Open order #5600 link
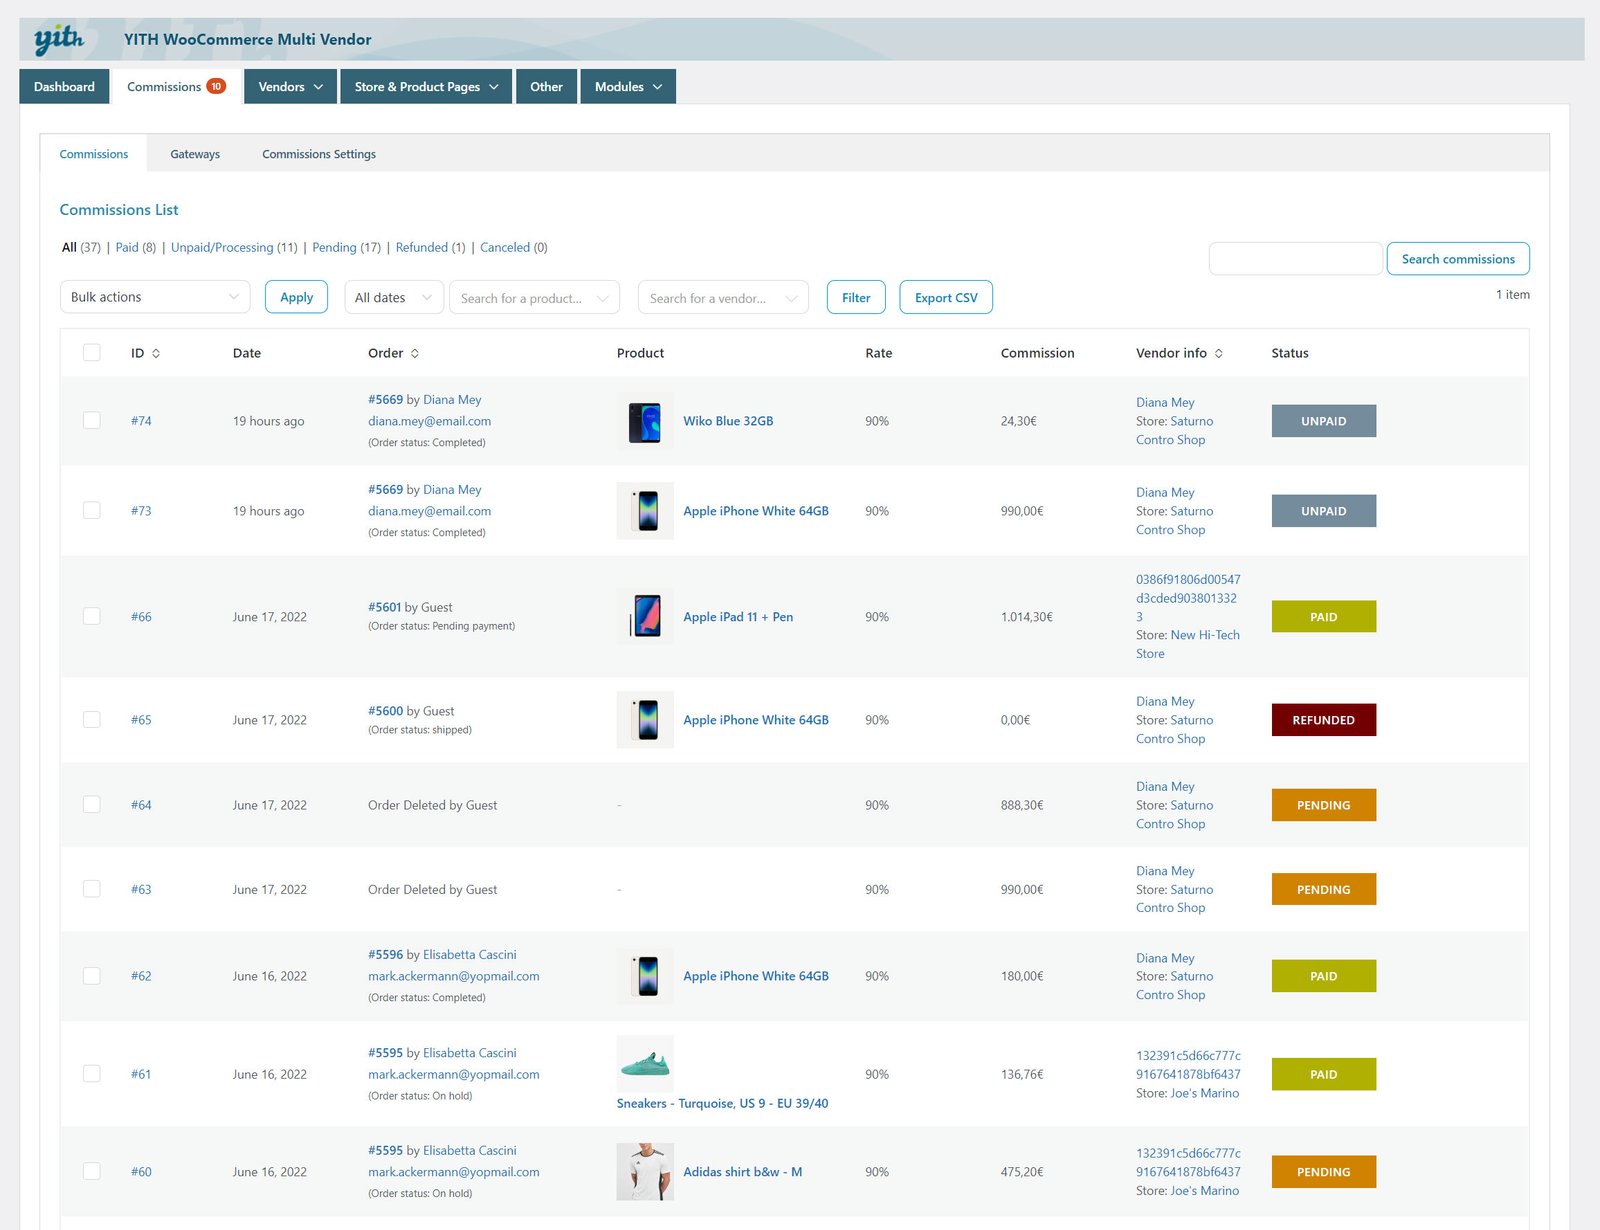Image resolution: width=1600 pixels, height=1230 pixels. [x=385, y=711]
